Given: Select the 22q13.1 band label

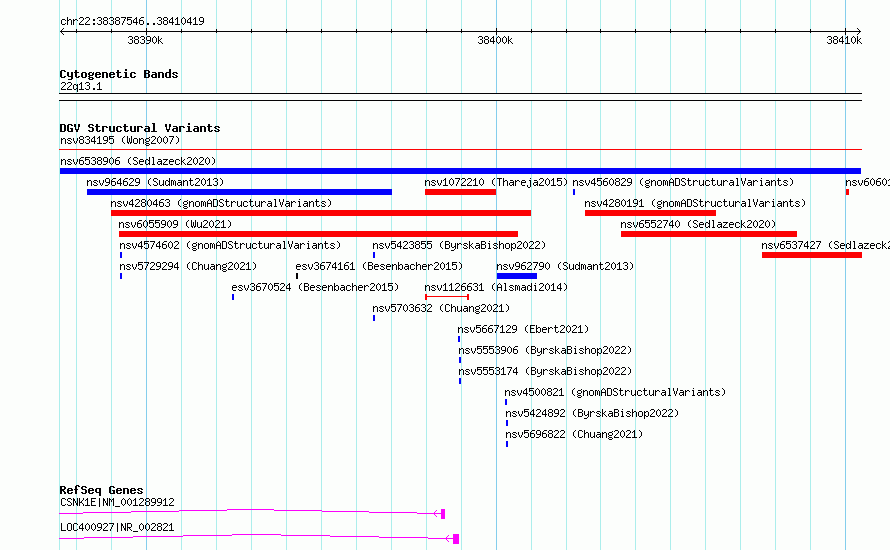Looking at the screenshot, I should tap(81, 86).
